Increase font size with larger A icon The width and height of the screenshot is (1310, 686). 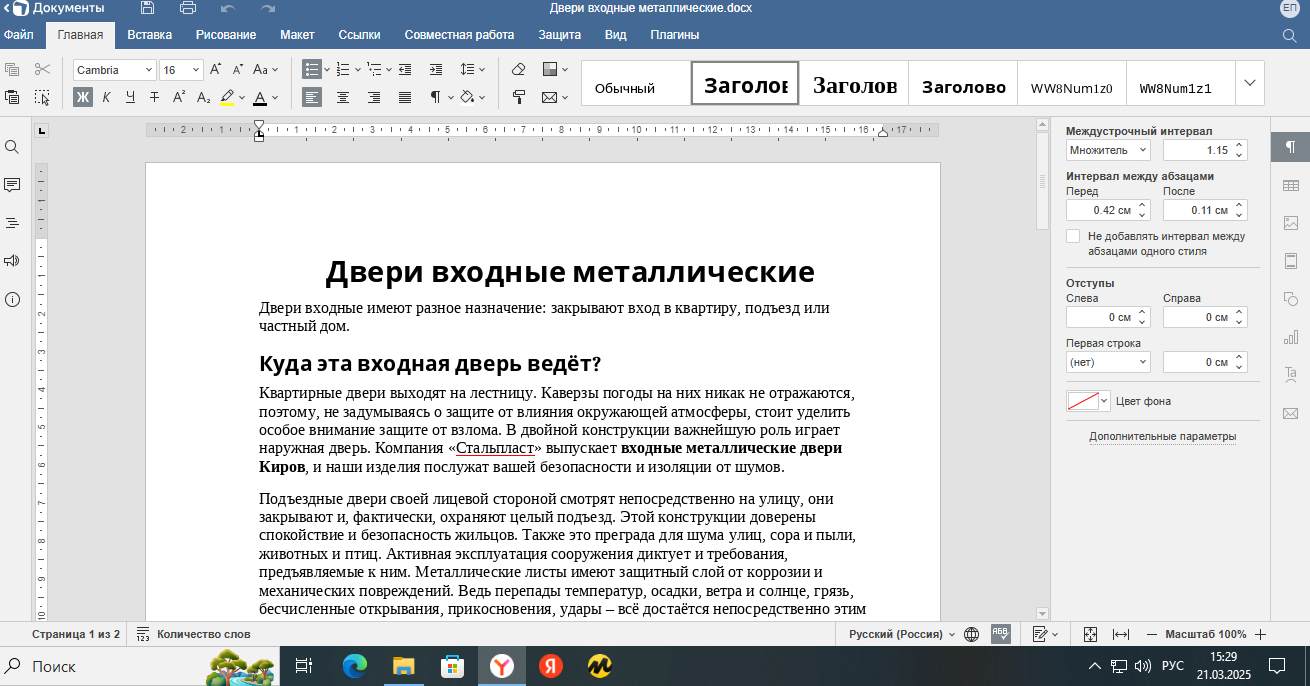coord(215,70)
